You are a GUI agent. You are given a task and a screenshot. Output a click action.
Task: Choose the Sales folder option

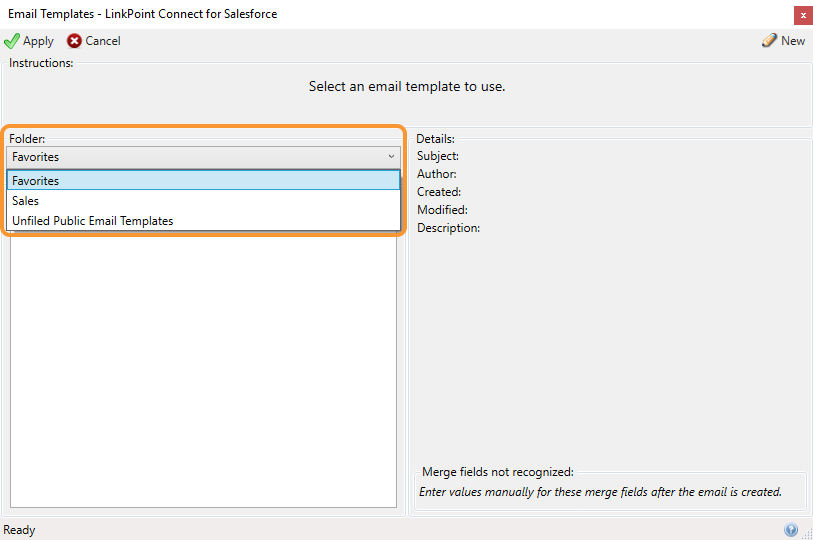click(x=203, y=201)
